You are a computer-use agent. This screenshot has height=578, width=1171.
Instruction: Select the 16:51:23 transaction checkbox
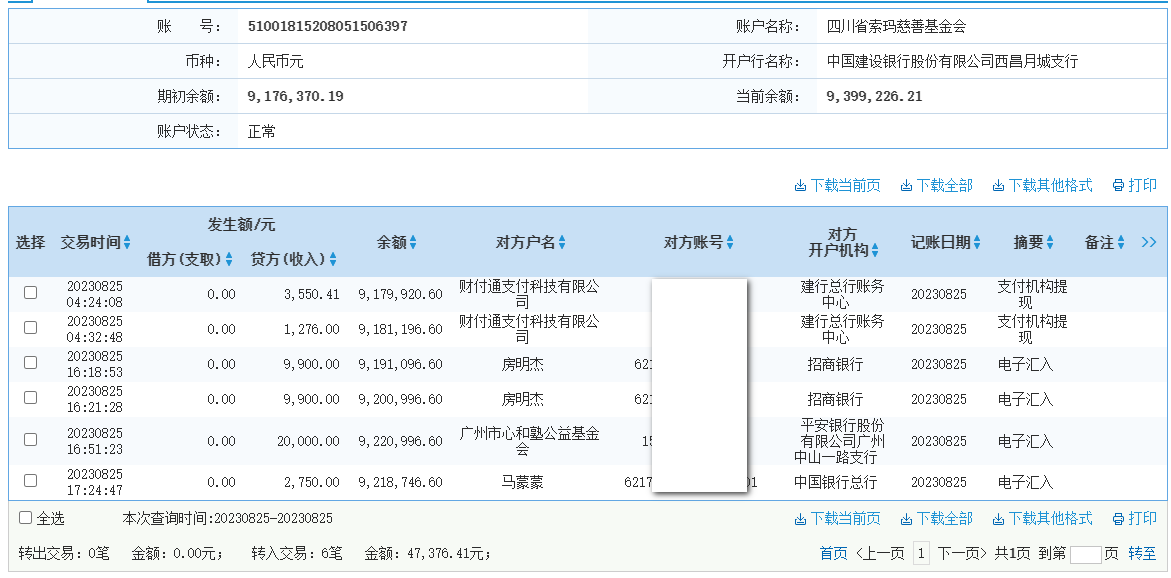pyautogui.click(x=31, y=440)
